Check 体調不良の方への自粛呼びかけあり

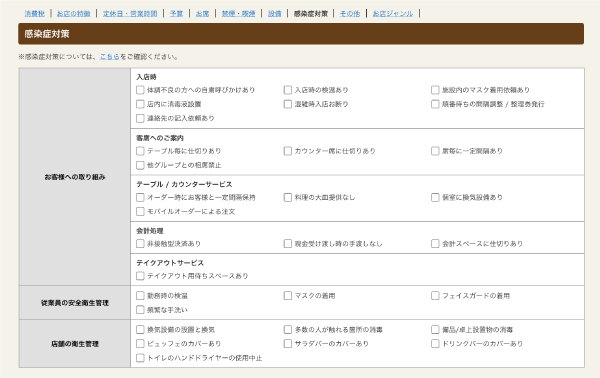140,90
